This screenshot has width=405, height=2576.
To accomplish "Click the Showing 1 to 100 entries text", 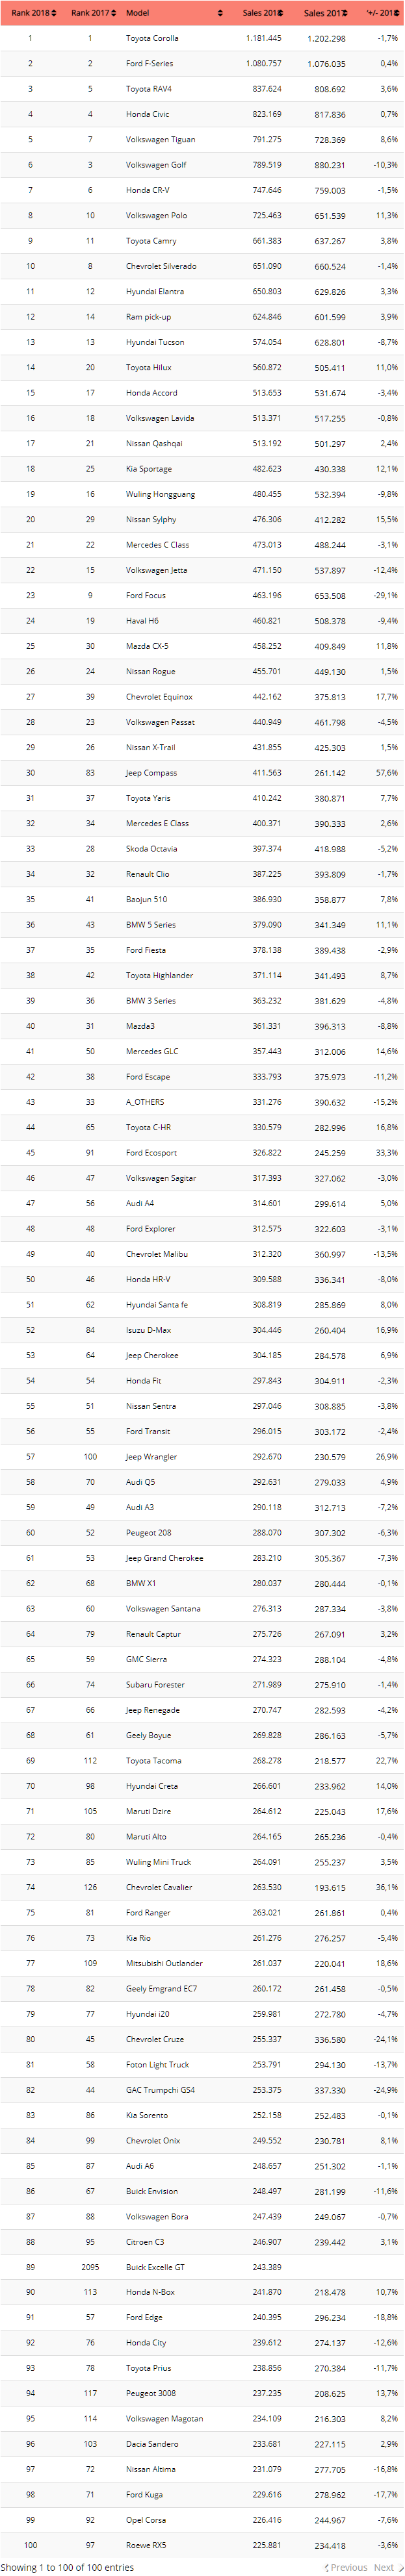I will pyautogui.click(x=67, y=2567).
